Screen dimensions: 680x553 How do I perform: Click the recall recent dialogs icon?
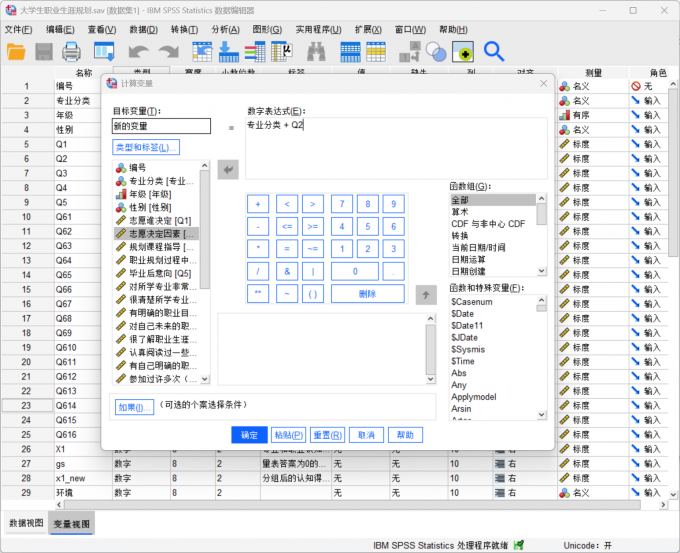[103, 51]
